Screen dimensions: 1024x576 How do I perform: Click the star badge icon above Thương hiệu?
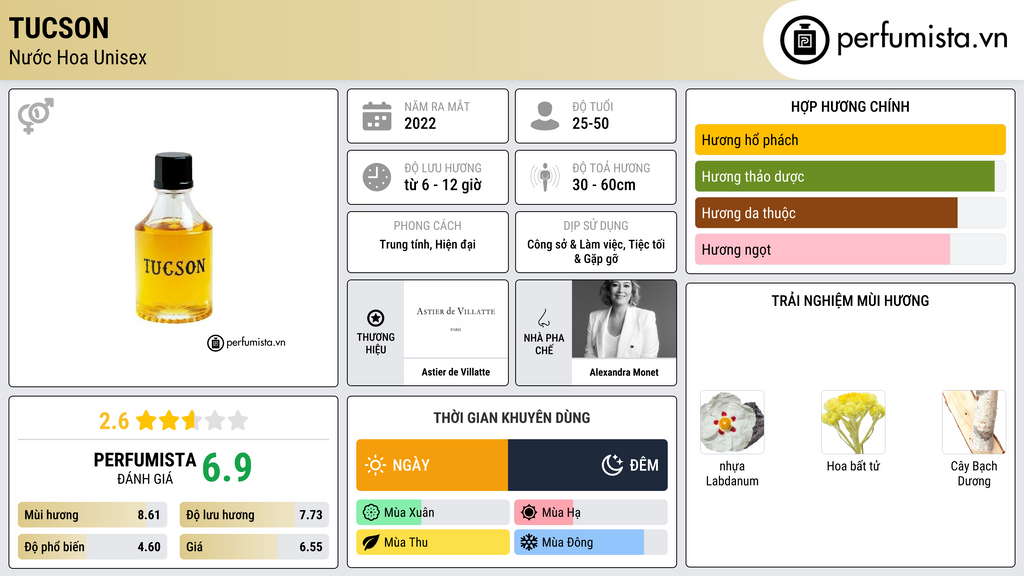(x=376, y=318)
